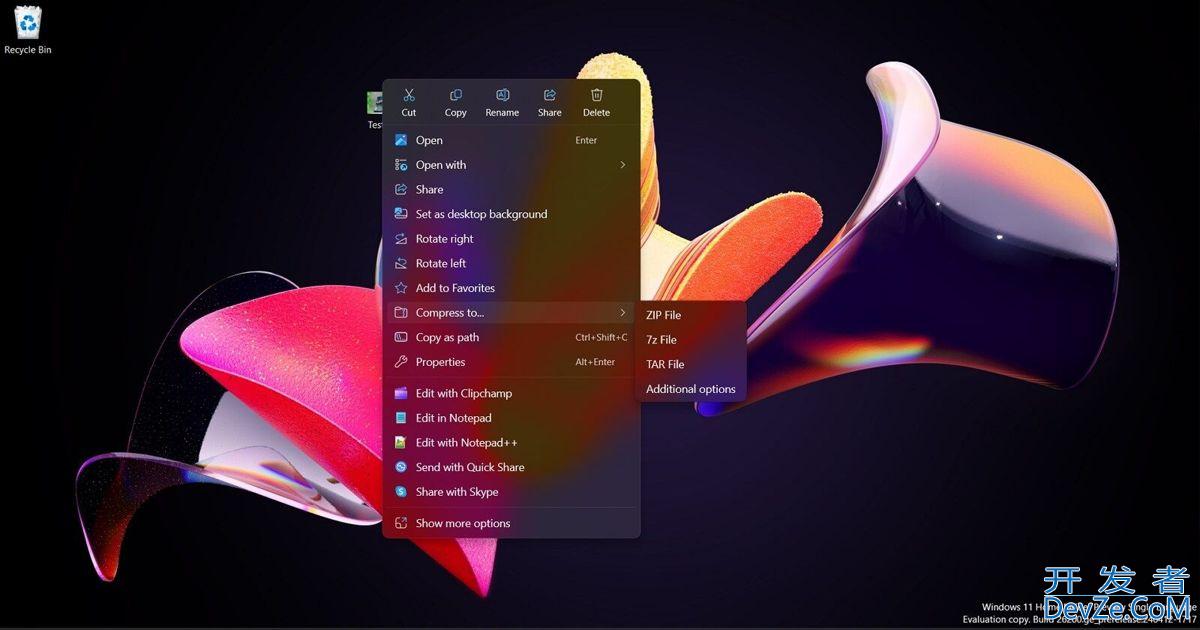This screenshot has height=630, width=1200.
Task: Choose Edit in Notepad
Action: tap(511, 418)
